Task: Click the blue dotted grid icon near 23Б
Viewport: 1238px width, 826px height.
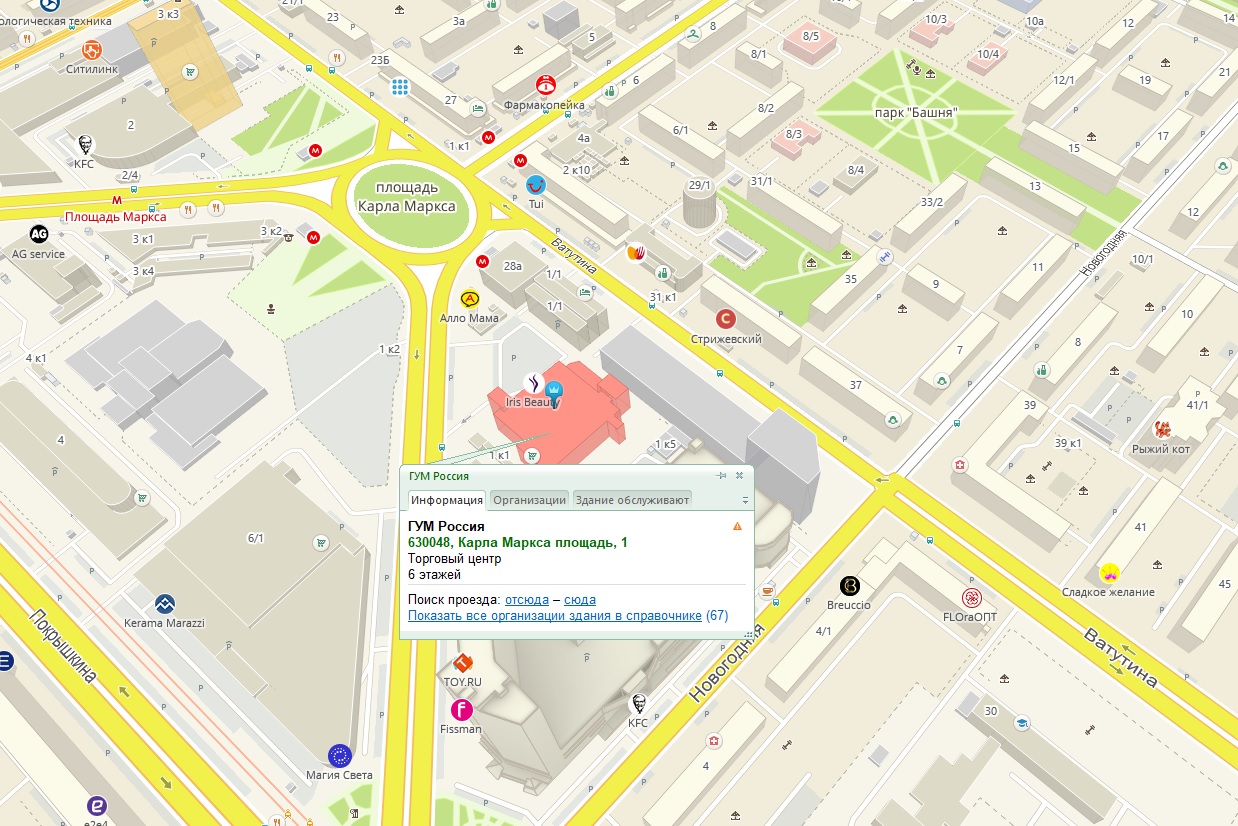Action: tap(400, 87)
